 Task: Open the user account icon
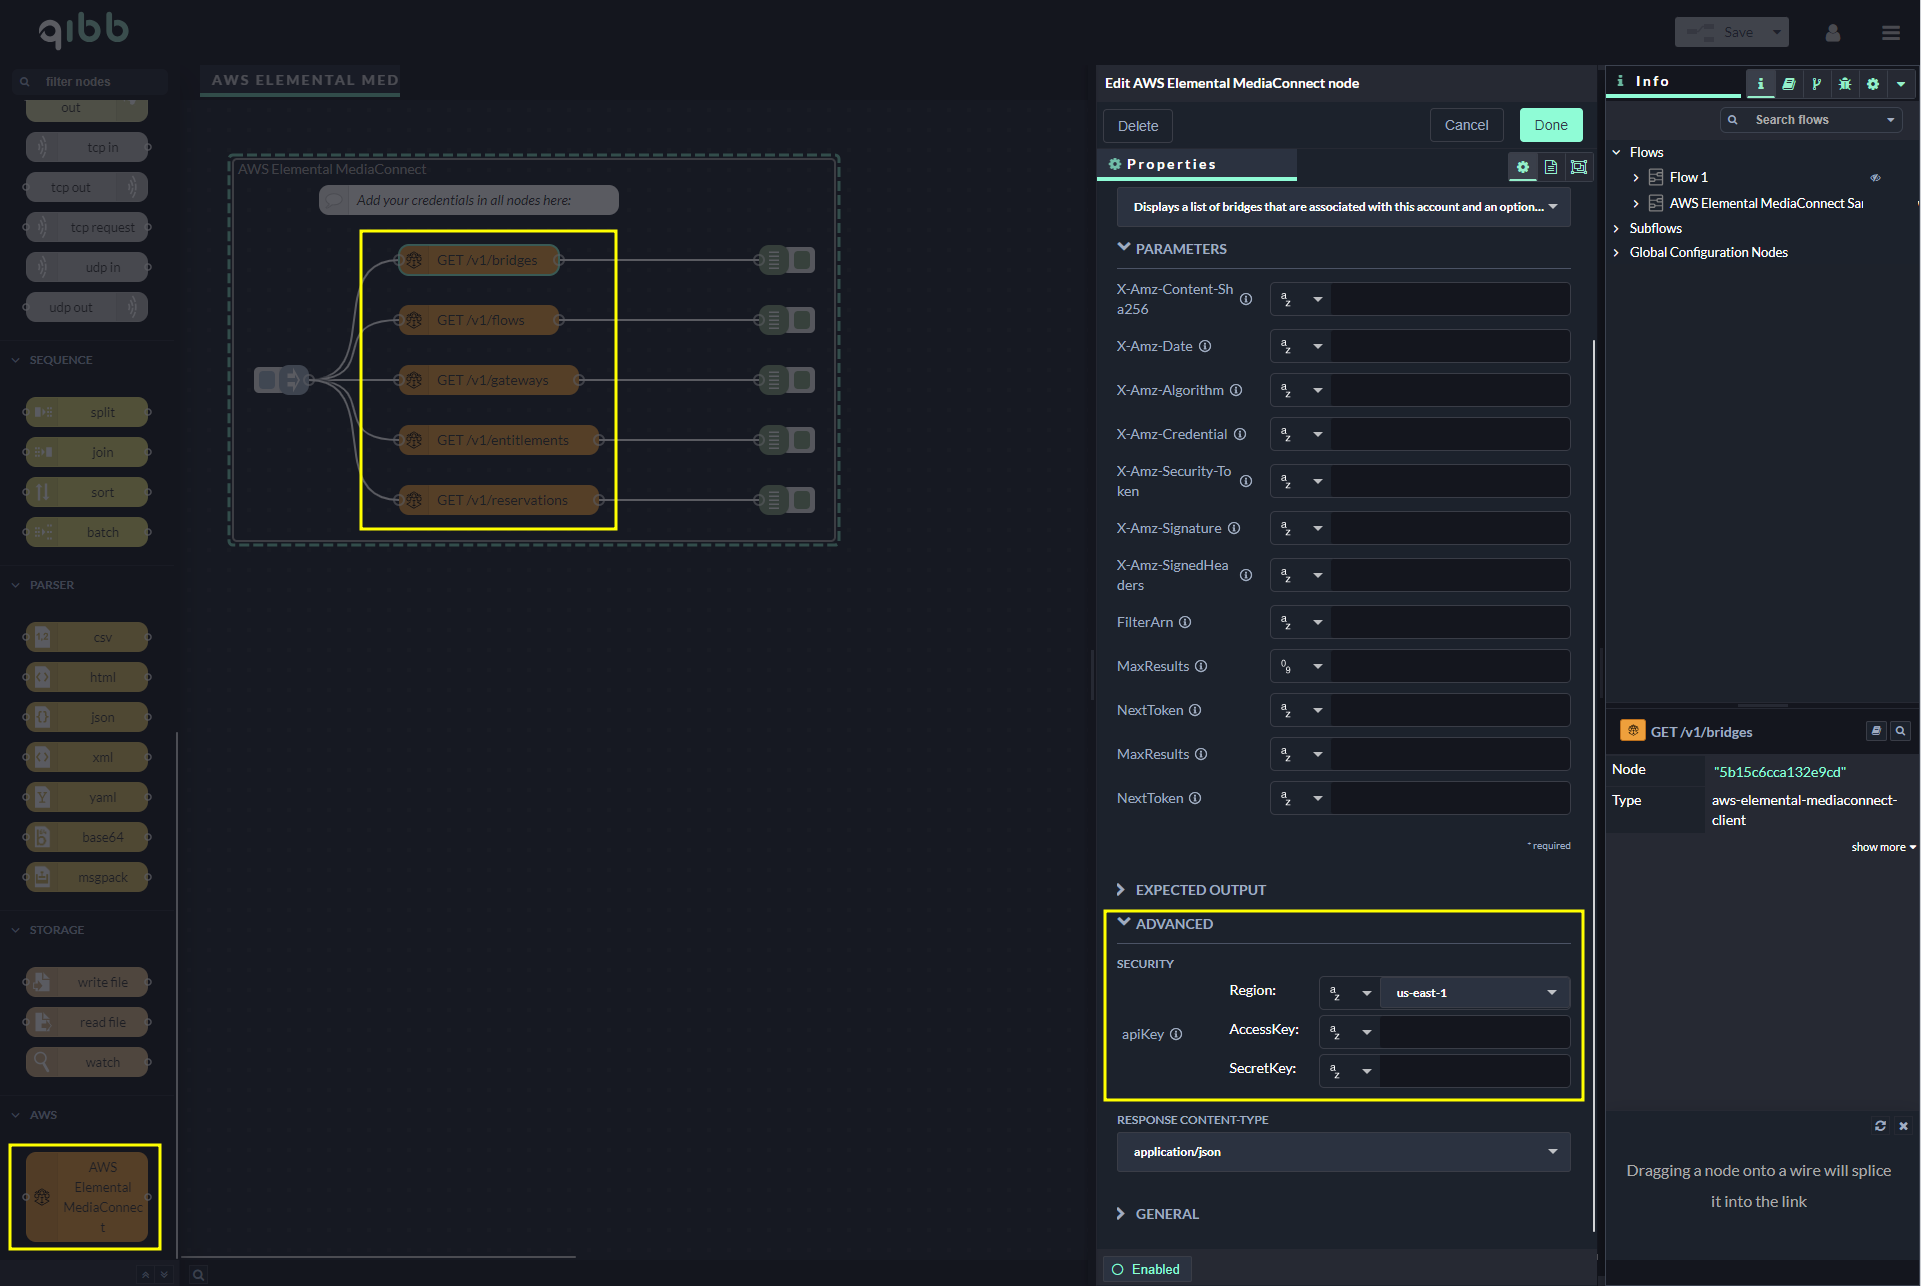point(1832,33)
